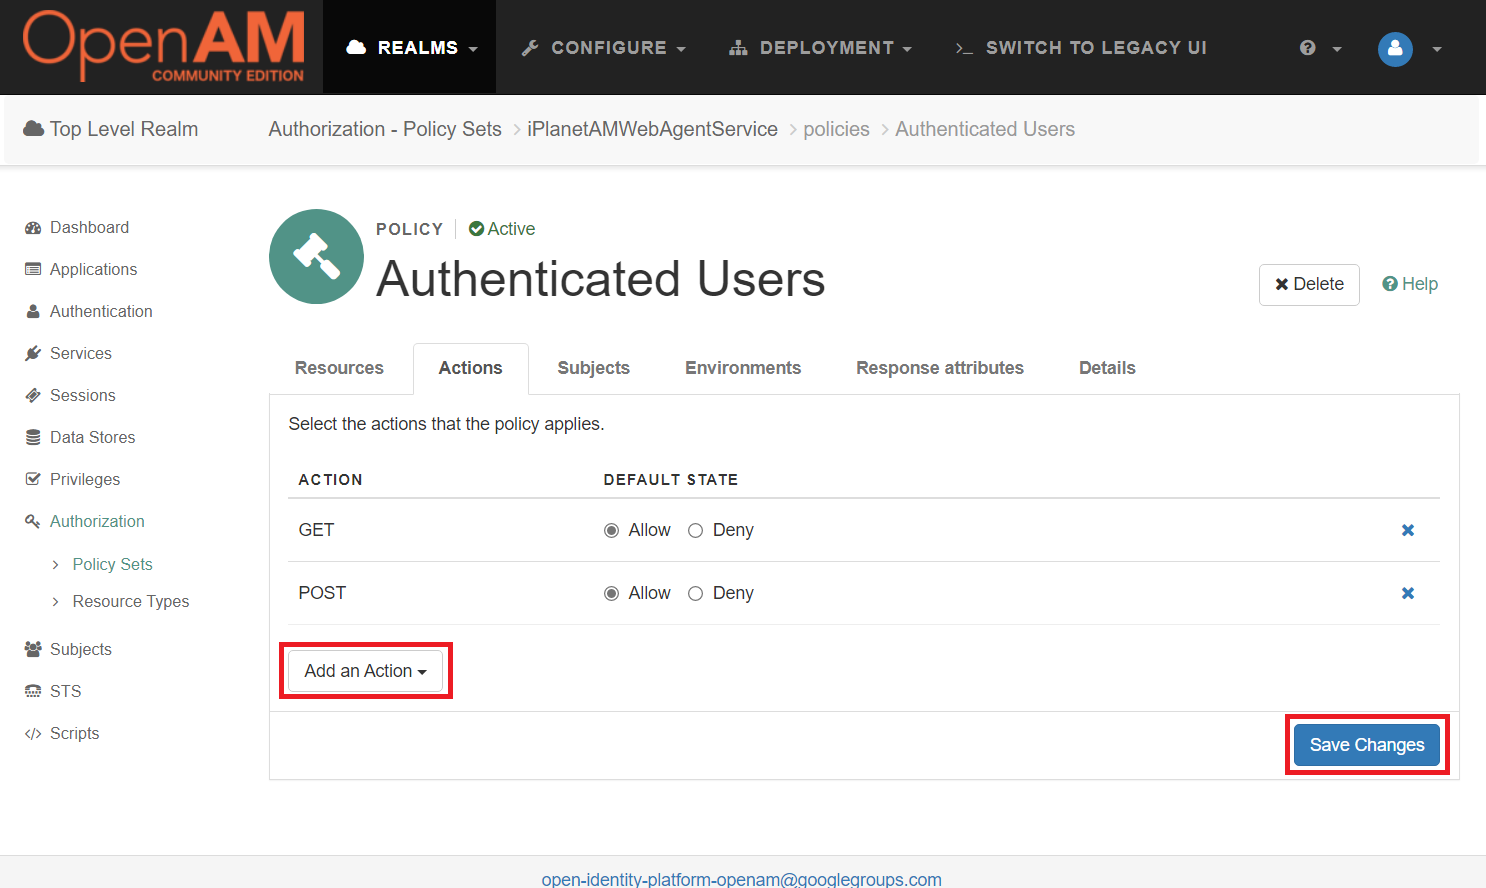This screenshot has height=888, width=1486.
Task: Click the Authentication person icon in the sidebar
Action: (33, 312)
